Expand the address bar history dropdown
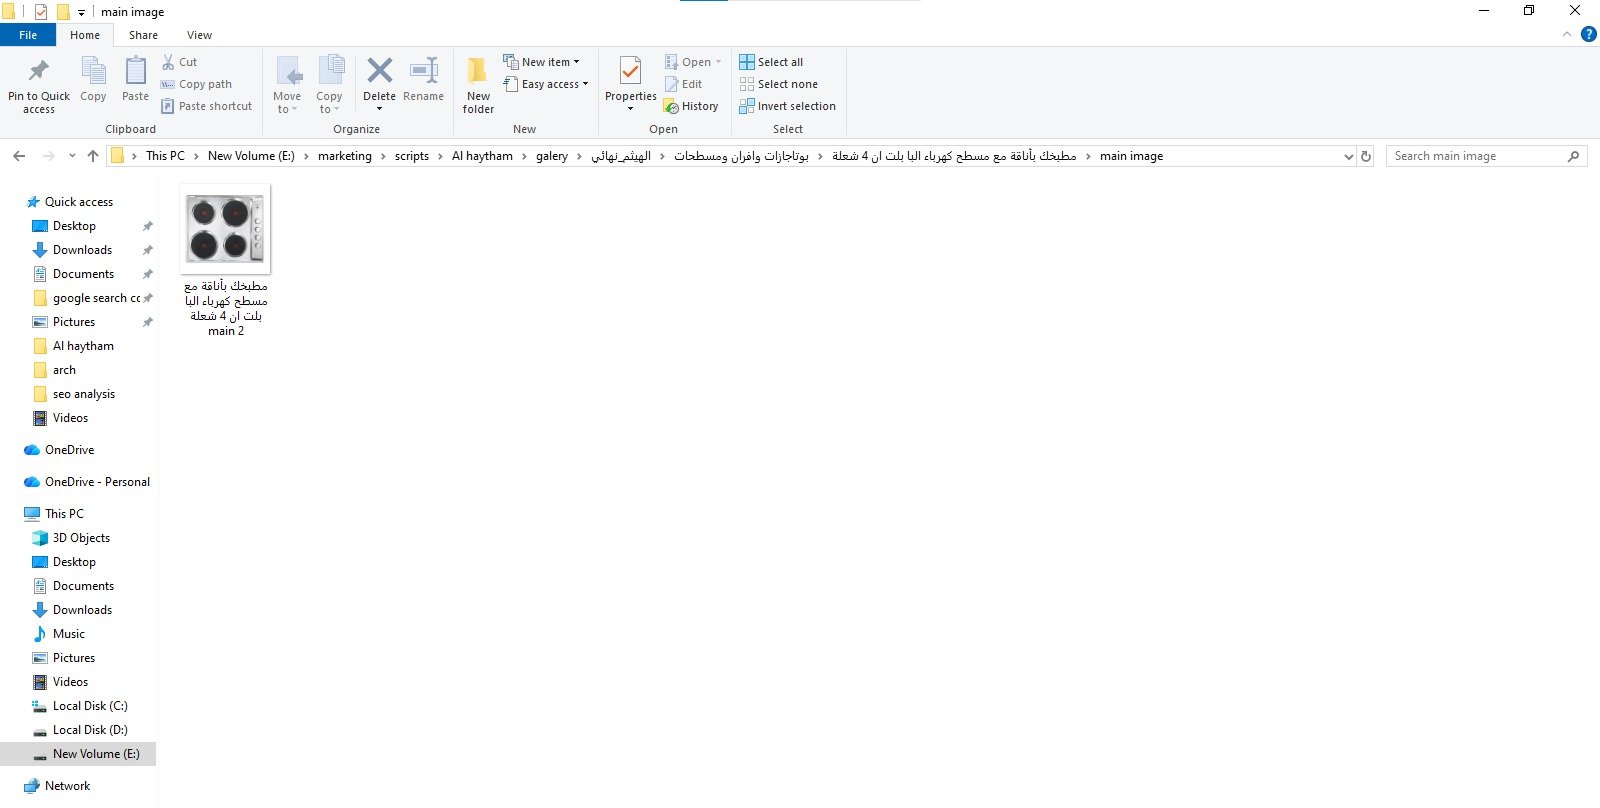This screenshot has height=808, width=1600. 1348,156
